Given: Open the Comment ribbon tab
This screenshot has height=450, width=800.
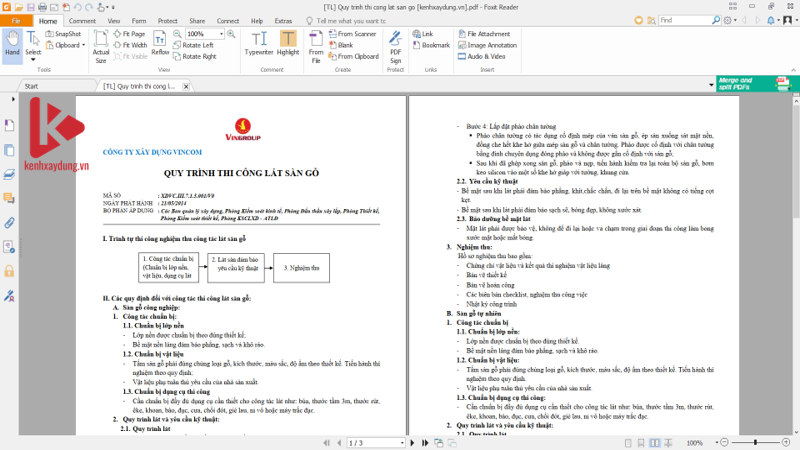Looking at the screenshot, I should click(83, 20).
